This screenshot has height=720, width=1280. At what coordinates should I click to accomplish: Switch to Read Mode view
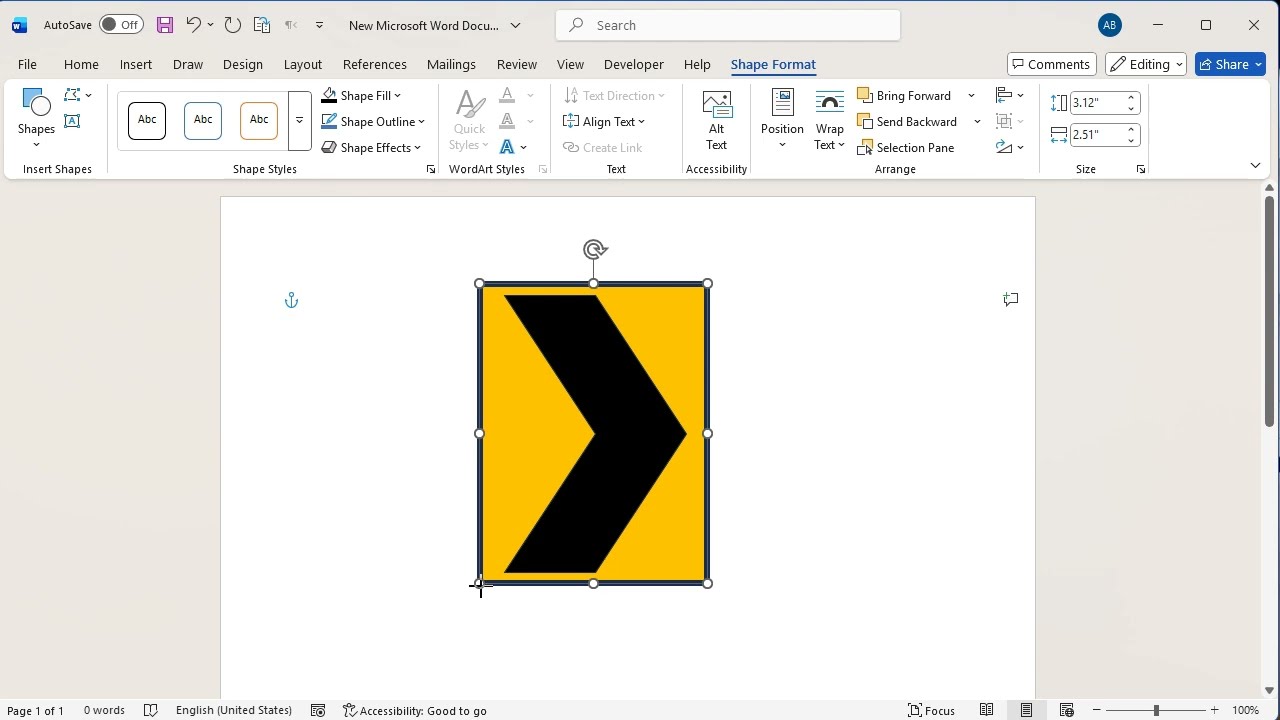click(986, 710)
